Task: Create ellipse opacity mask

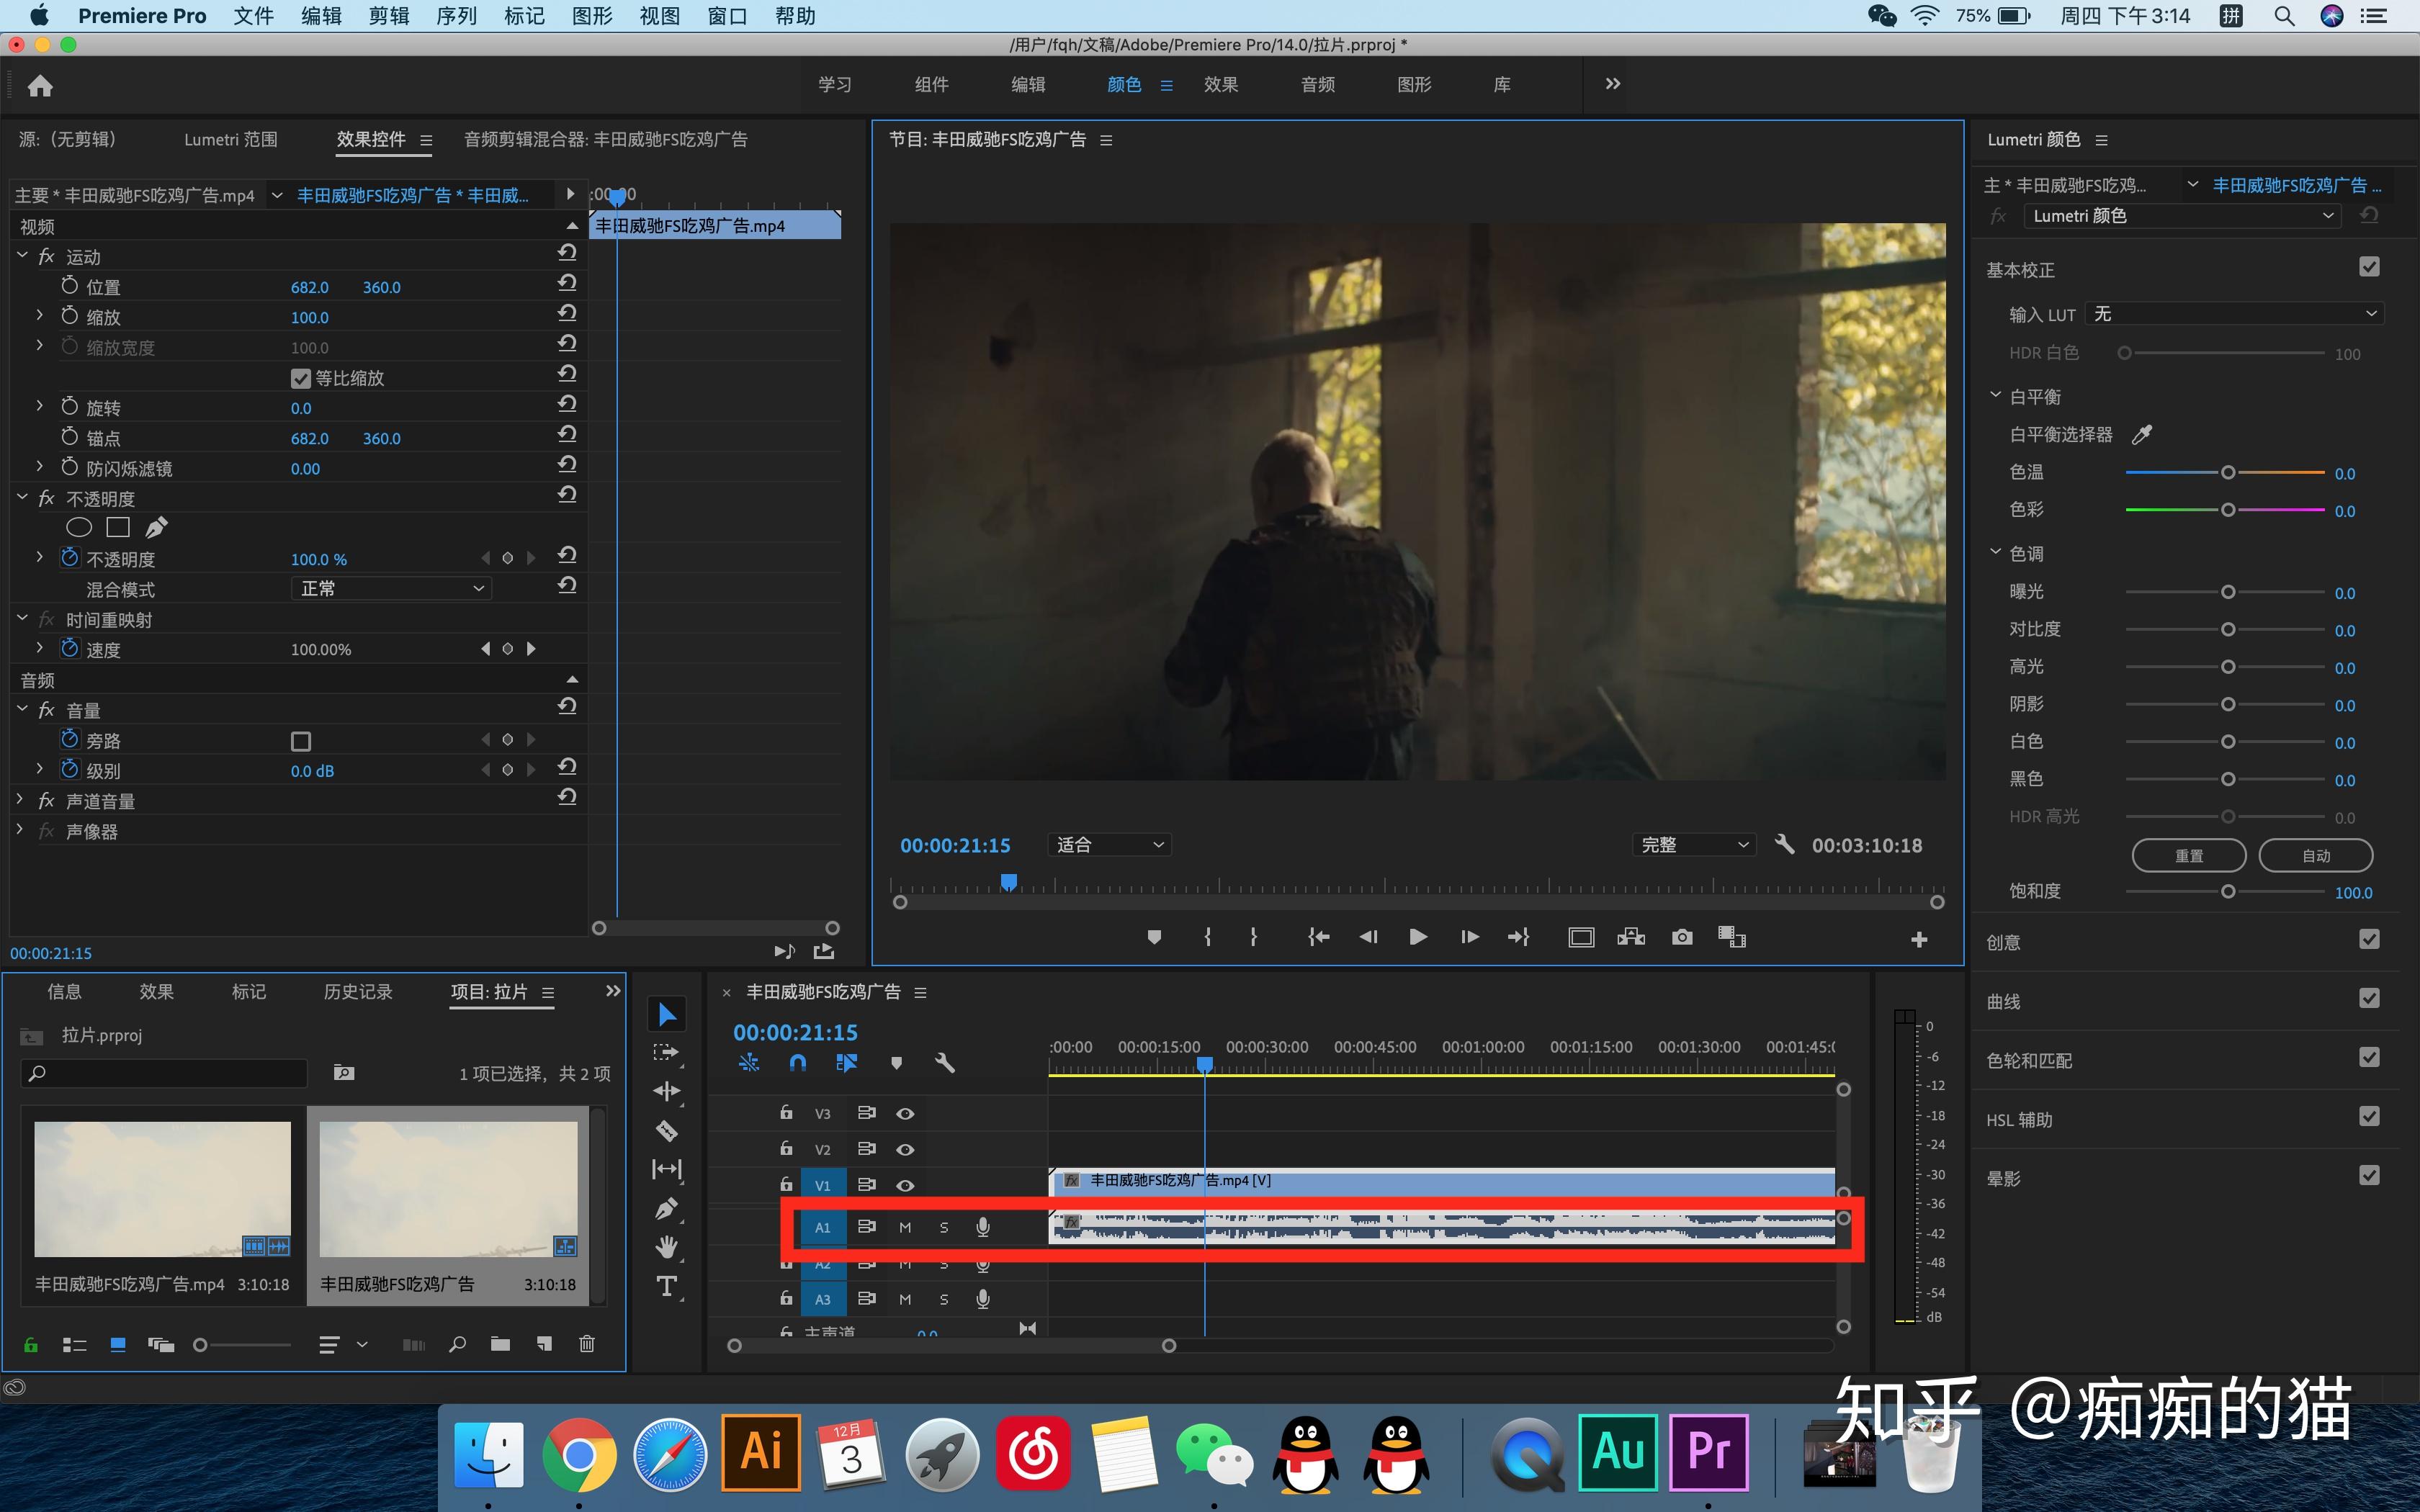Action: [79, 527]
